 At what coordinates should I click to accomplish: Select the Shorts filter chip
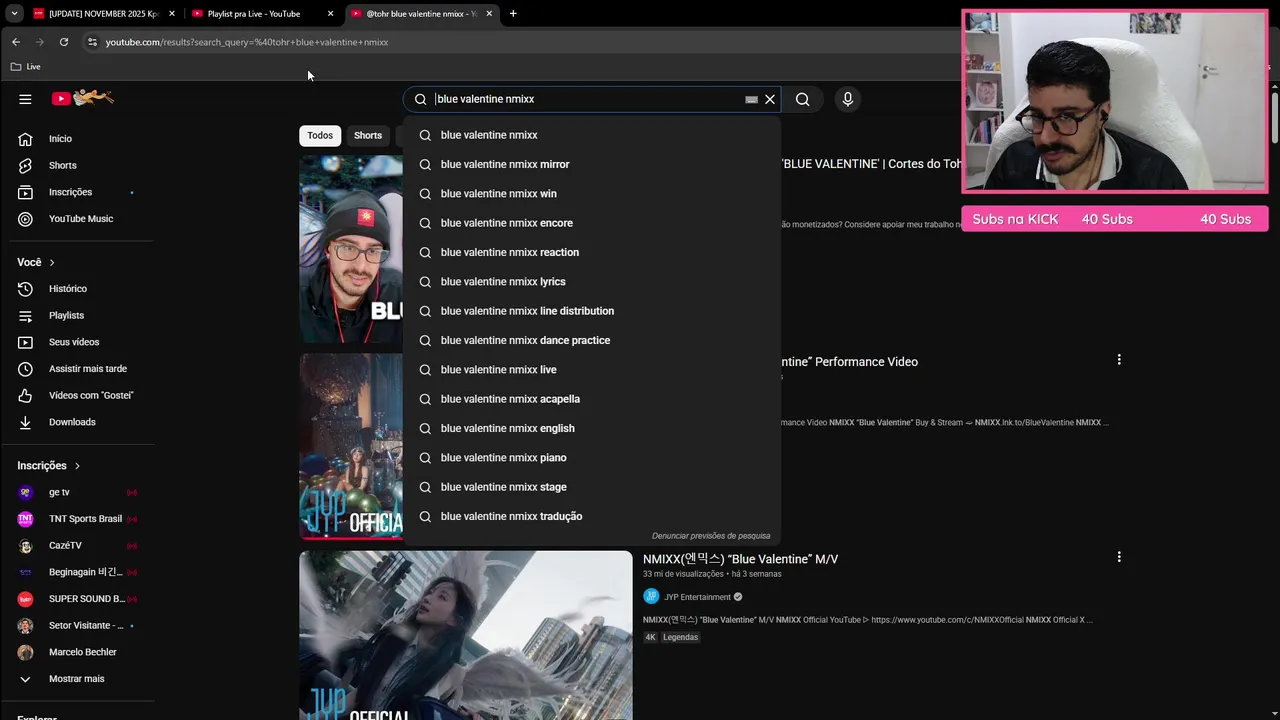pyautogui.click(x=368, y=136)
